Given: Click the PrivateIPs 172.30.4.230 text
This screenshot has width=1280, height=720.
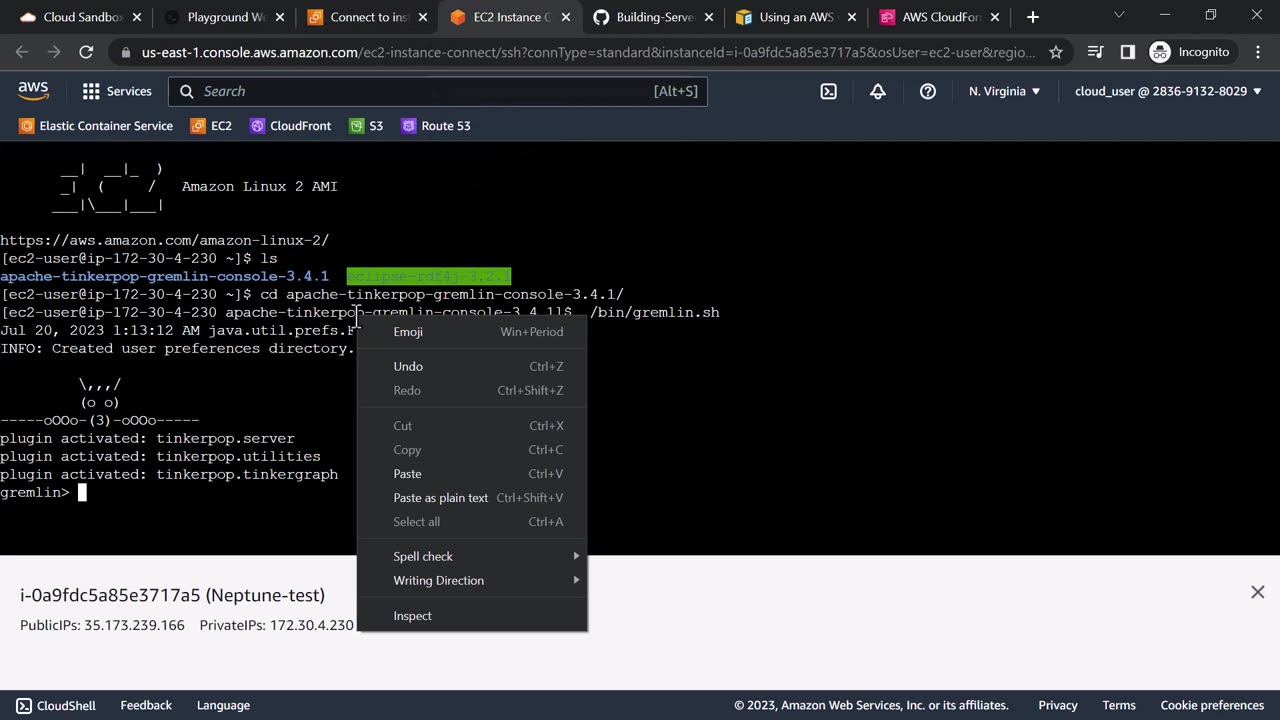Looking at the screenshot, I should (x=276, y=625).
